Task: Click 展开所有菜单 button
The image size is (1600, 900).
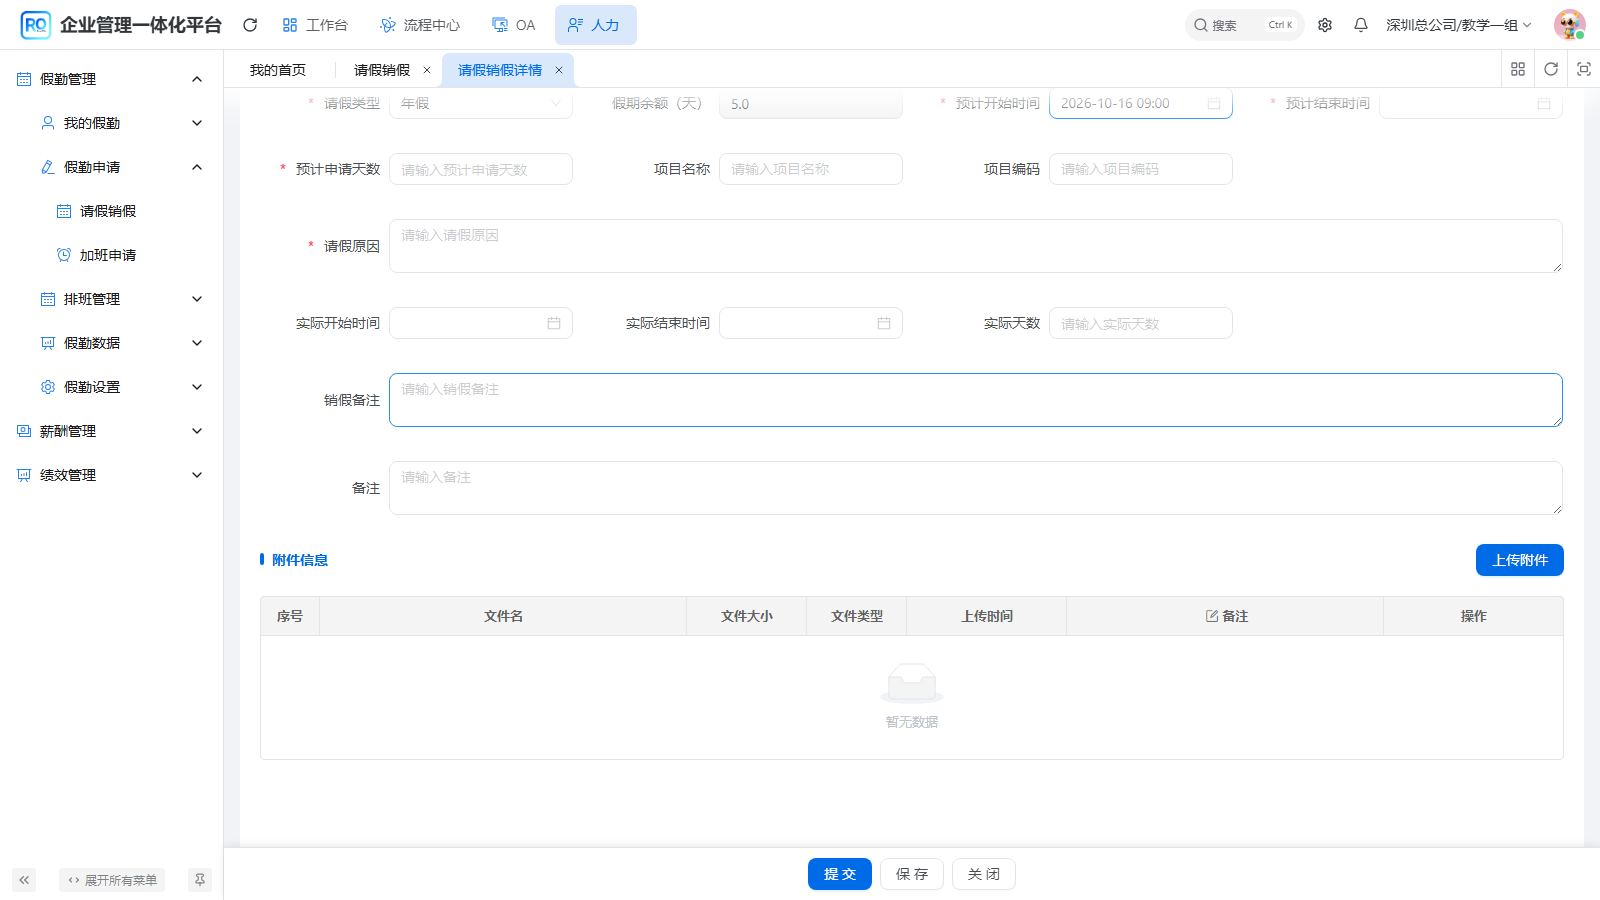Action: [112, 880]
